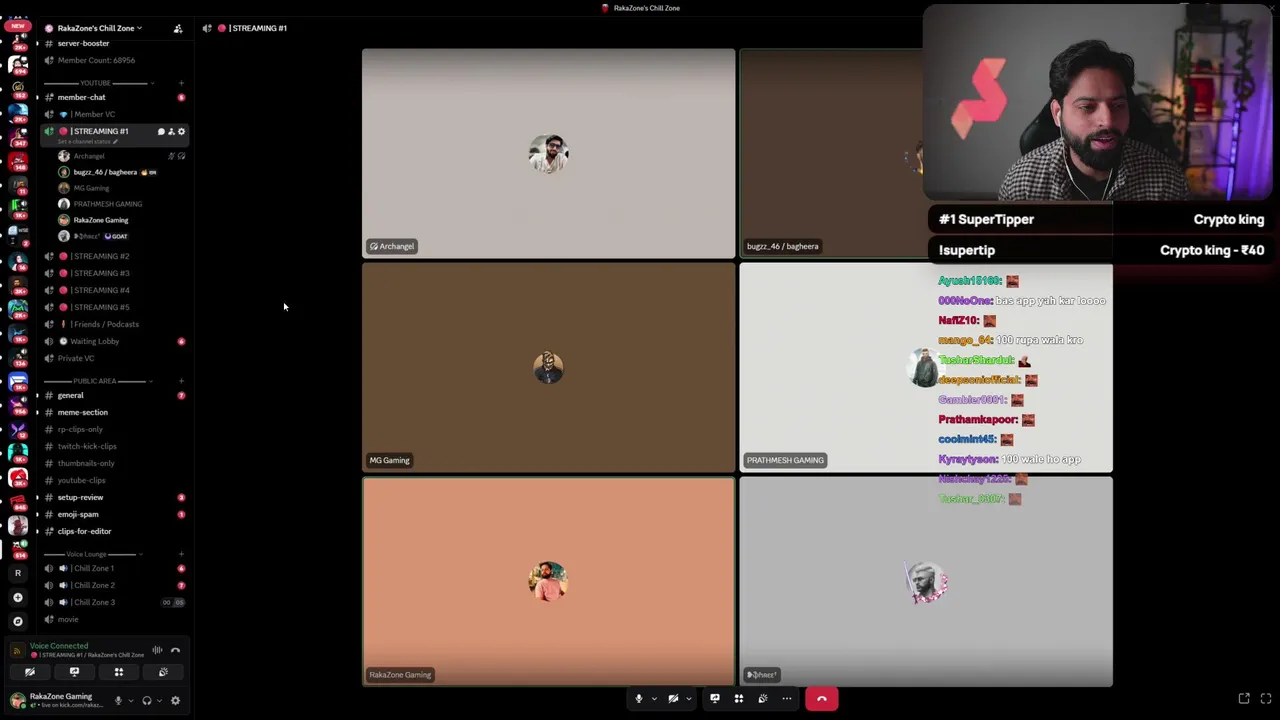
Task: Open activities button in voice panel
Action: 118,672
